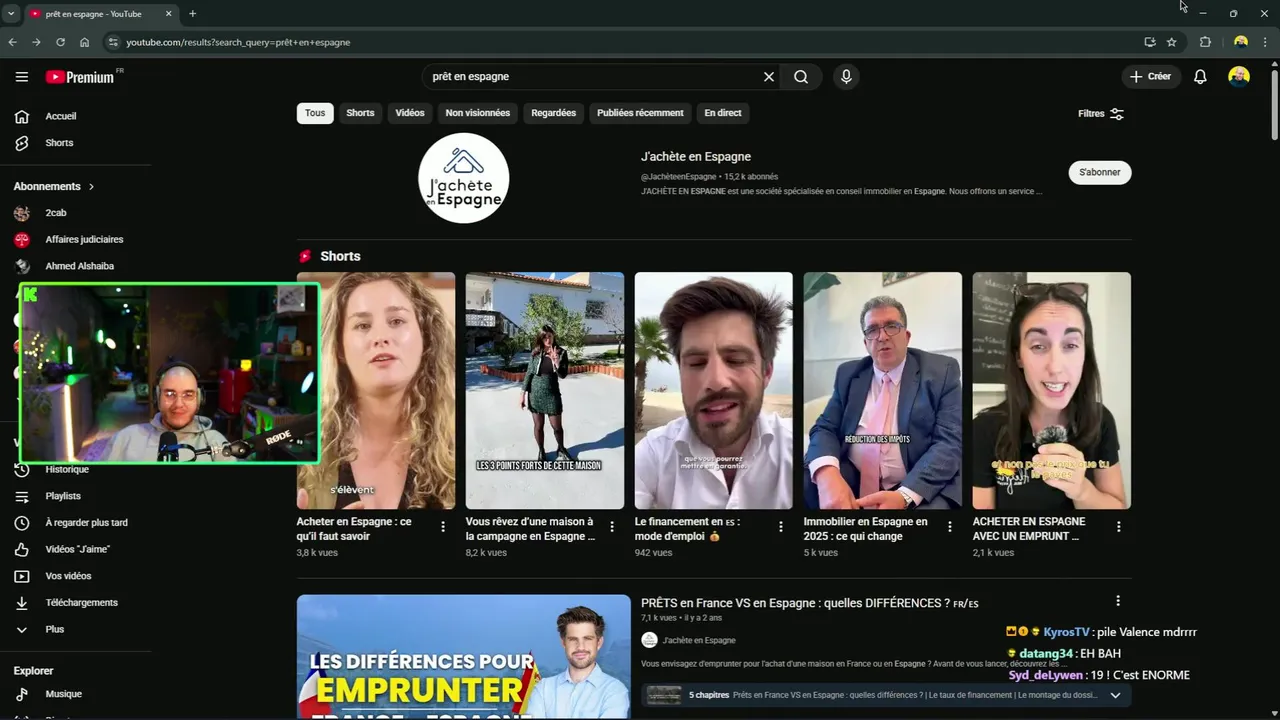The width and height of the screenshot is (1280, 720).
Task: Open the browser home page button
Action: pyautogui.click(x=84, y=42)
